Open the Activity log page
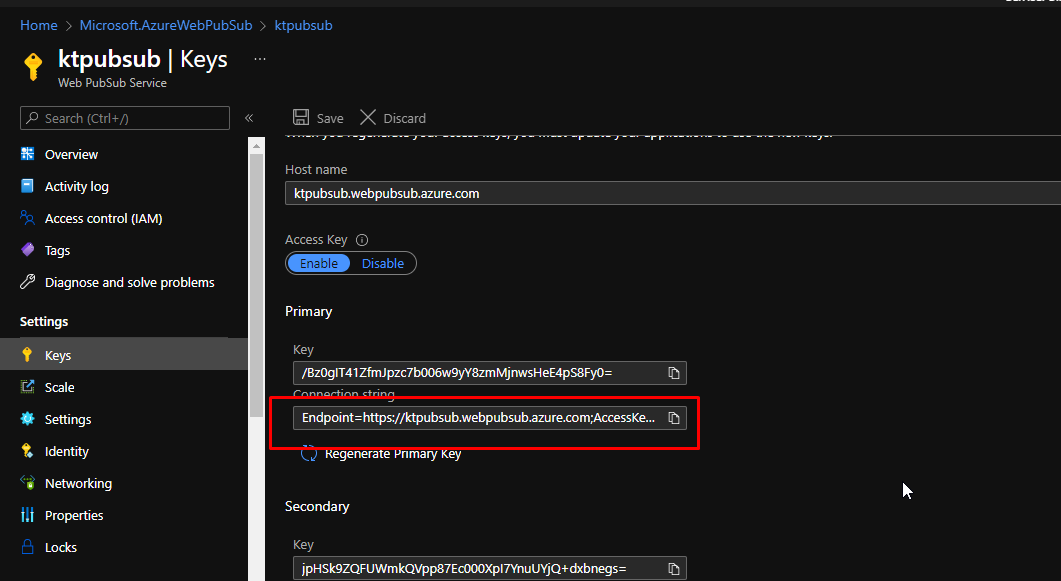The width and height of the screenshot is (1061, 581). click(77, 187)
